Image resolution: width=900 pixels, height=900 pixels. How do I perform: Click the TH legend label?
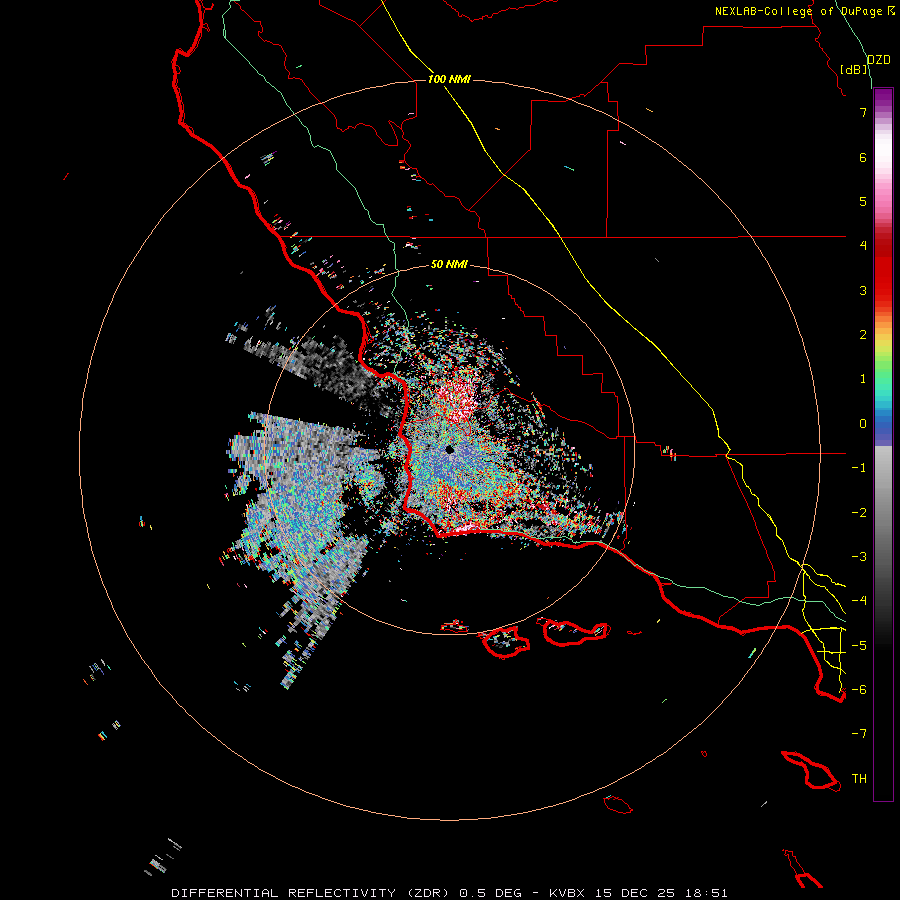(x=859, y=779)
